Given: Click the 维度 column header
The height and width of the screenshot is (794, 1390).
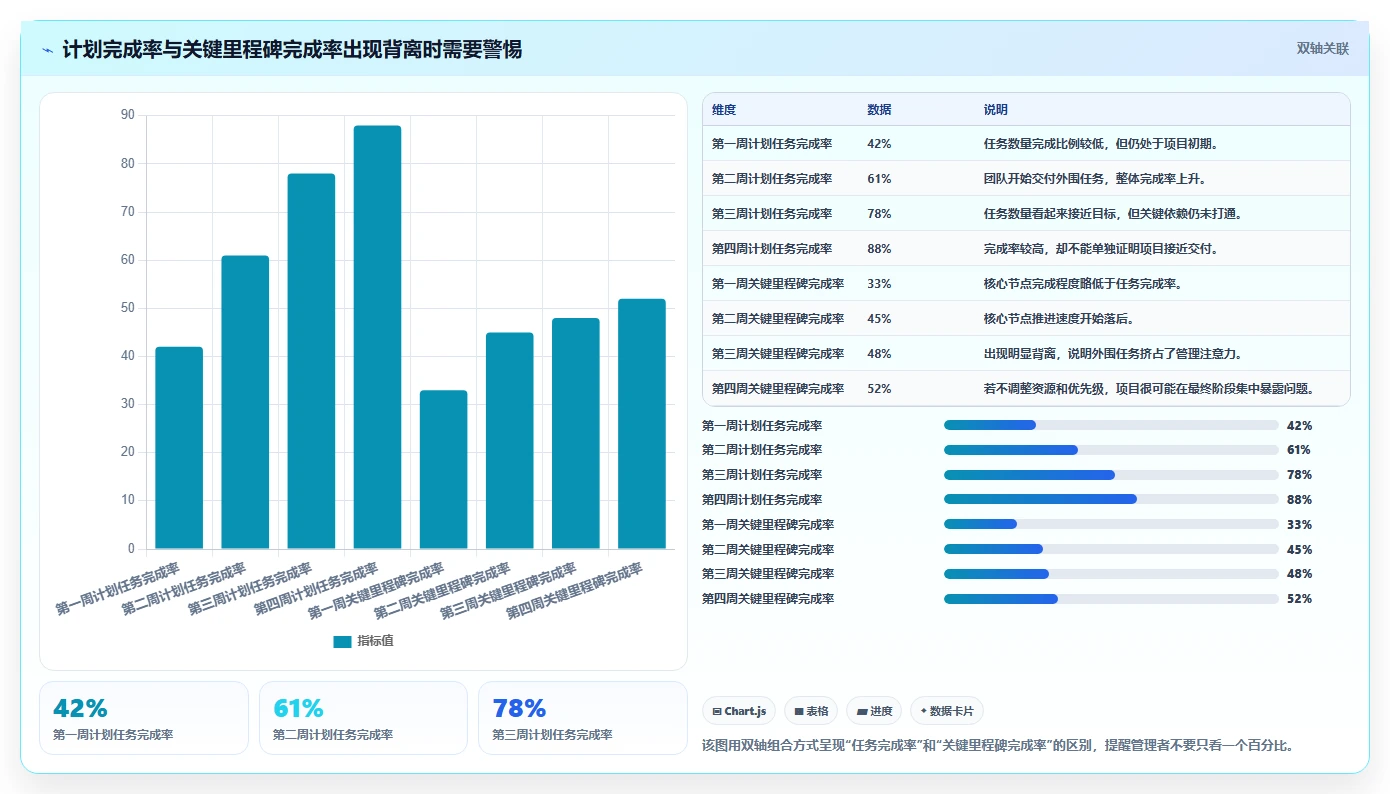Looking at the screenshot, I should [x=724, y=110].
